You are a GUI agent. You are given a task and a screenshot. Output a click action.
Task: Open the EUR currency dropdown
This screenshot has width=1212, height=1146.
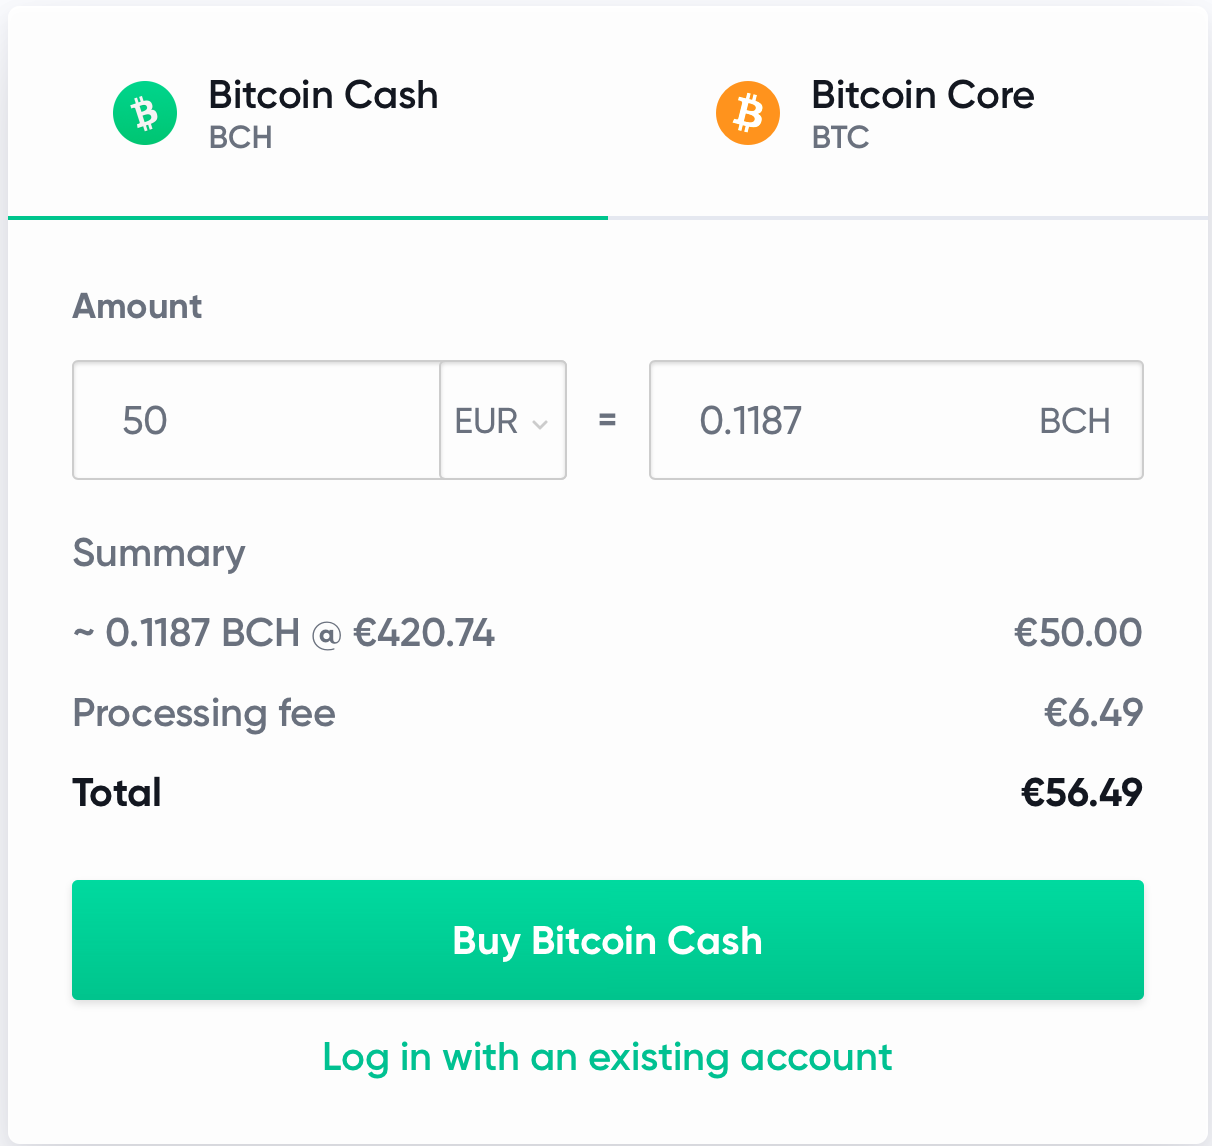point(503,420)
